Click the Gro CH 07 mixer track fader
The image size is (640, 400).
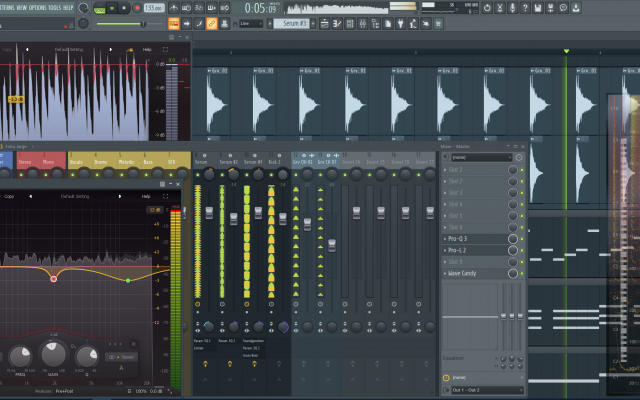pos(332,245)
